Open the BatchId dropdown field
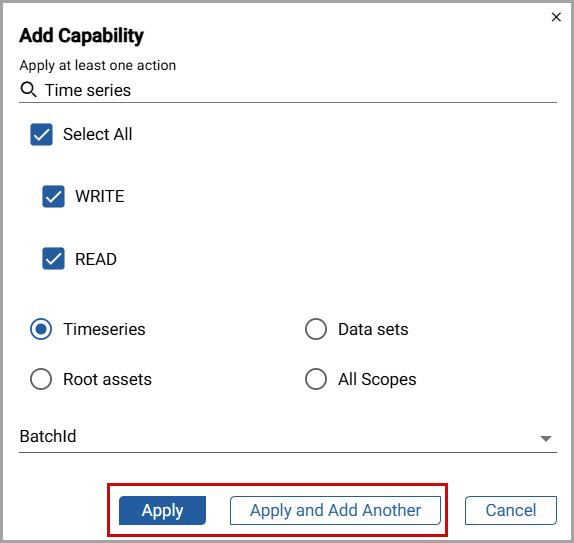Viewport: 574px width, 543px height. tap(288, 437)
